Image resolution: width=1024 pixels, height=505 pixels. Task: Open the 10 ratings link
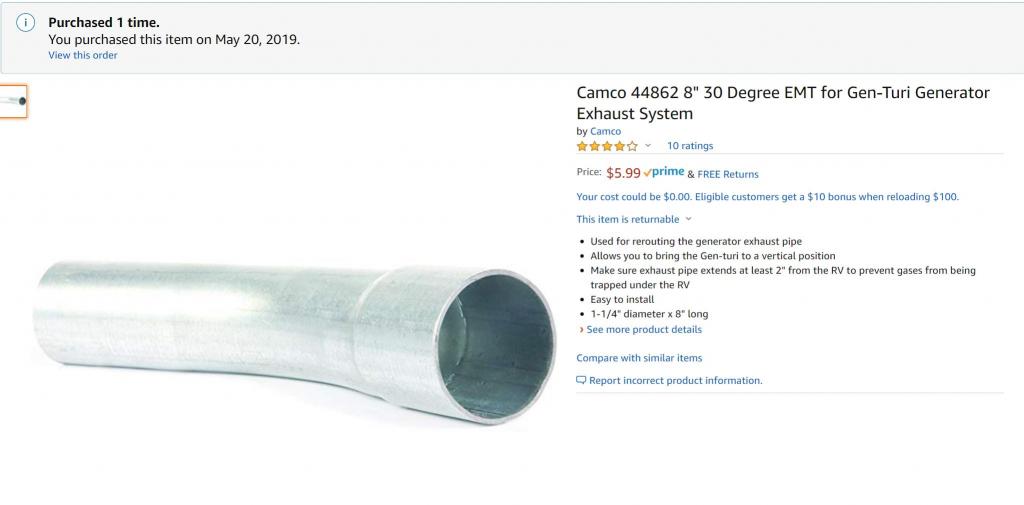click(x=690, y=146)
